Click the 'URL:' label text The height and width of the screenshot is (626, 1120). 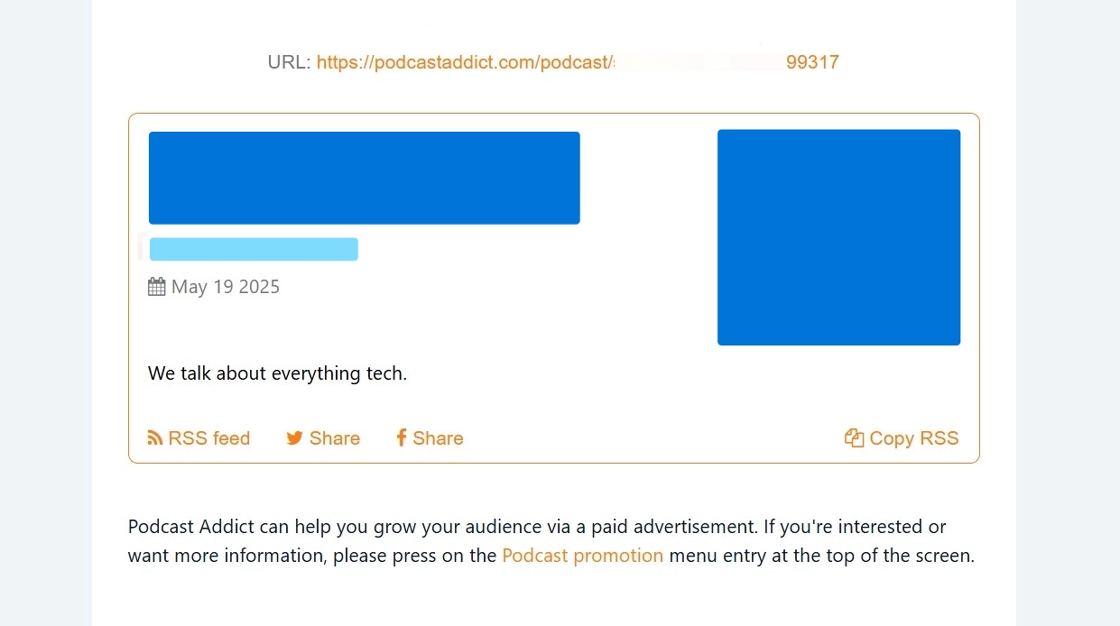click(x=289, y=62)
